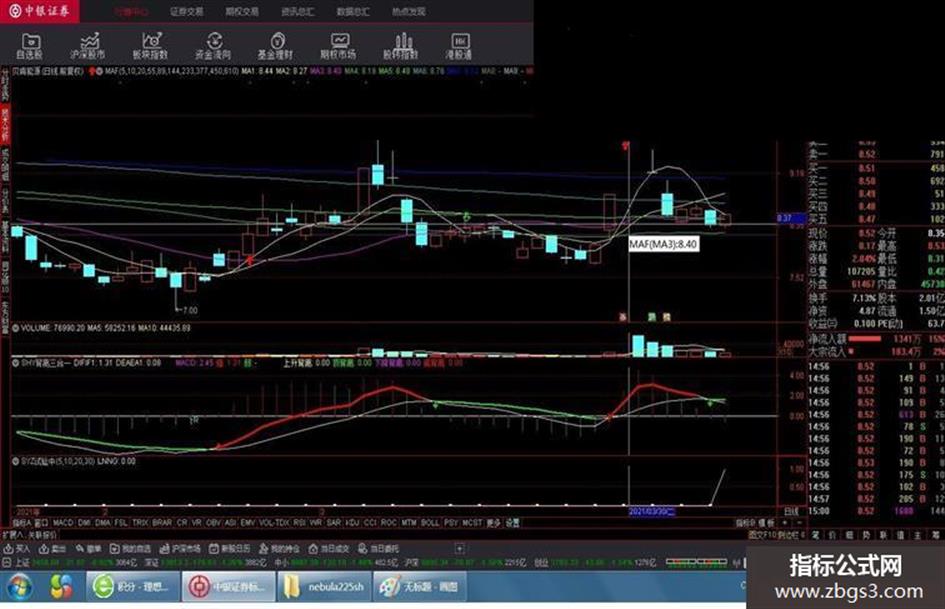
Task: Select the VOL-TDX indicator tab
Action: point(274,523)
